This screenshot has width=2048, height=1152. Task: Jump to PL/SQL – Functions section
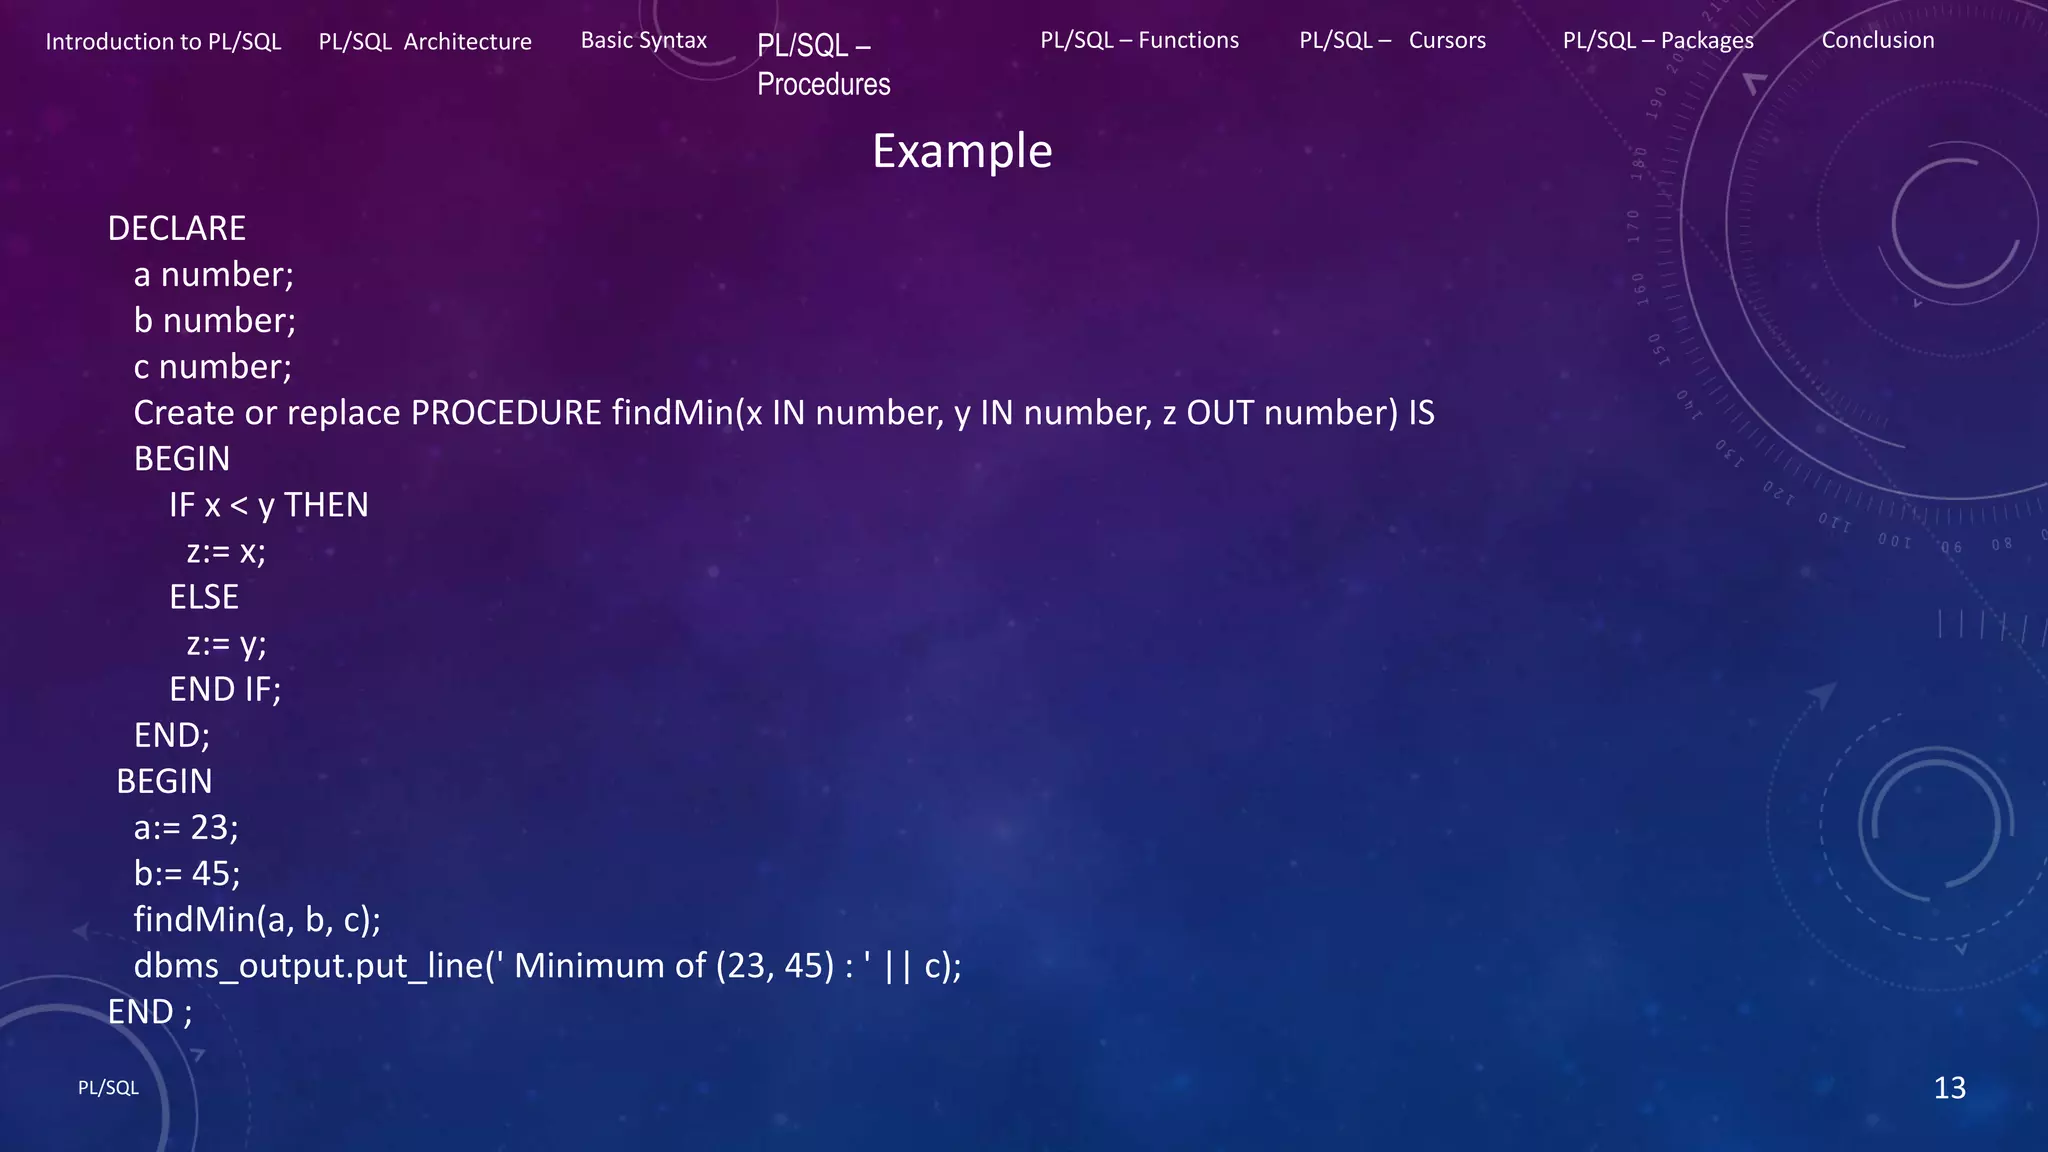pyautogui.click(x=1139, y=41)
